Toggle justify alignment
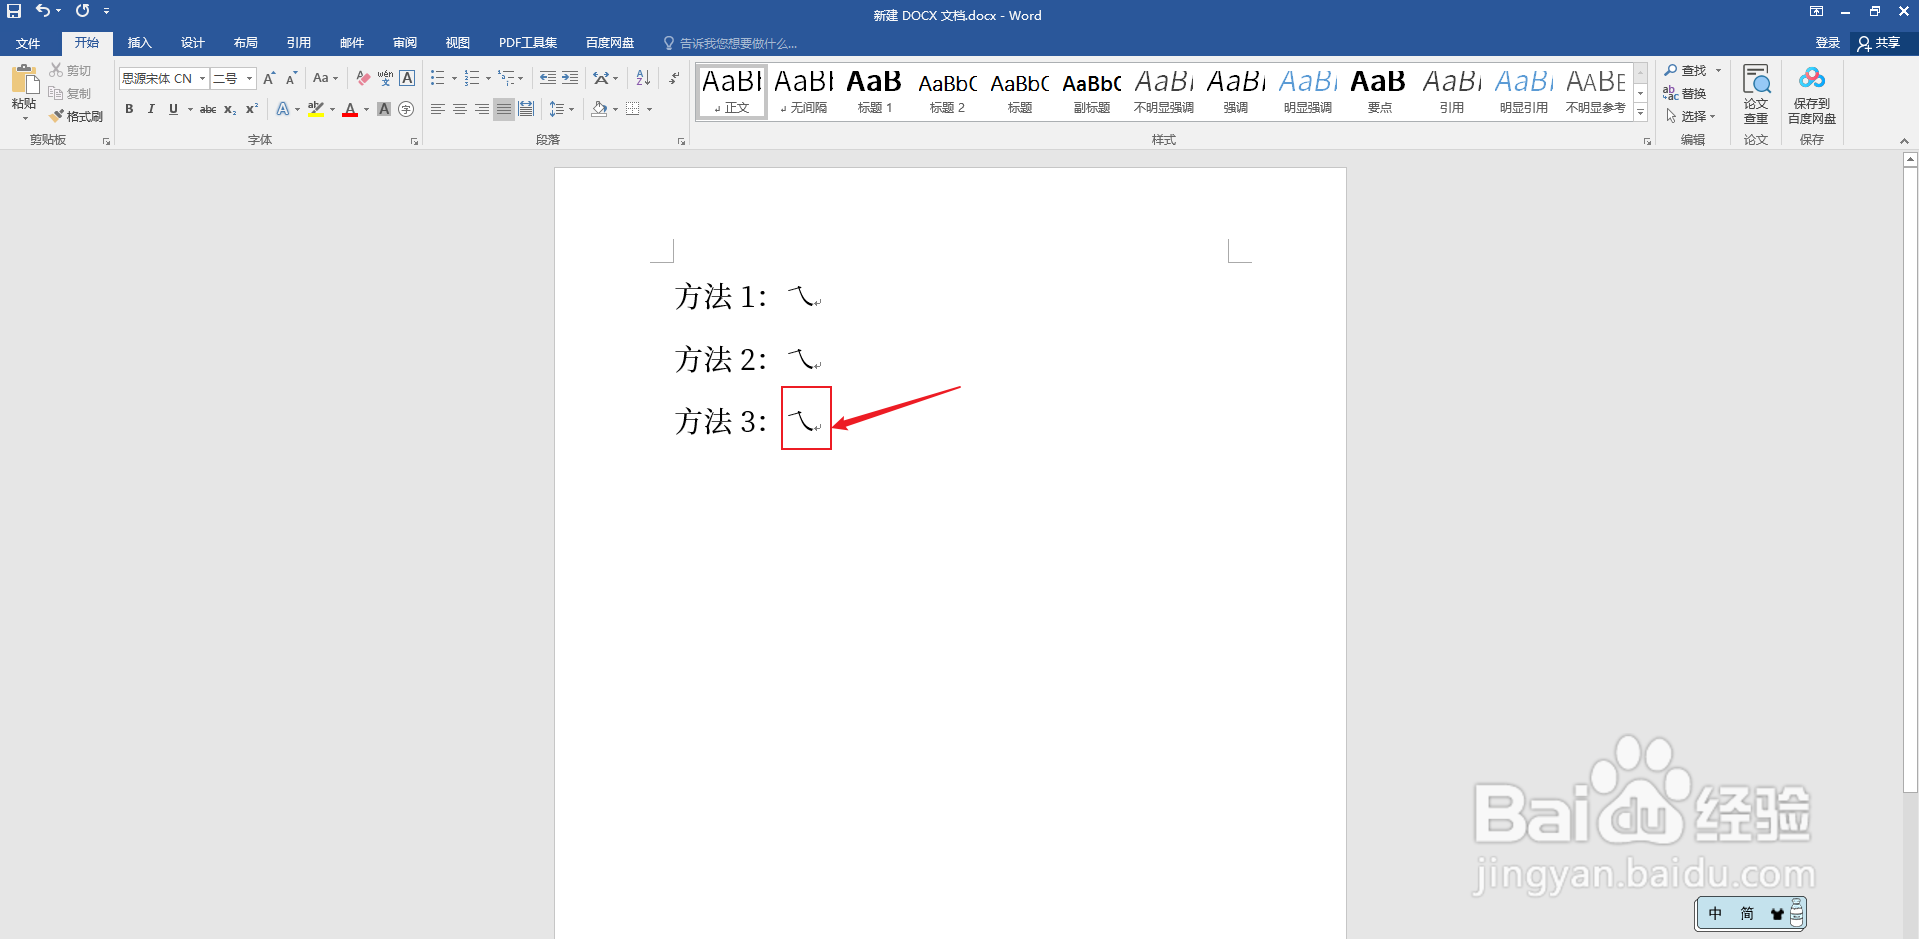 504,109
